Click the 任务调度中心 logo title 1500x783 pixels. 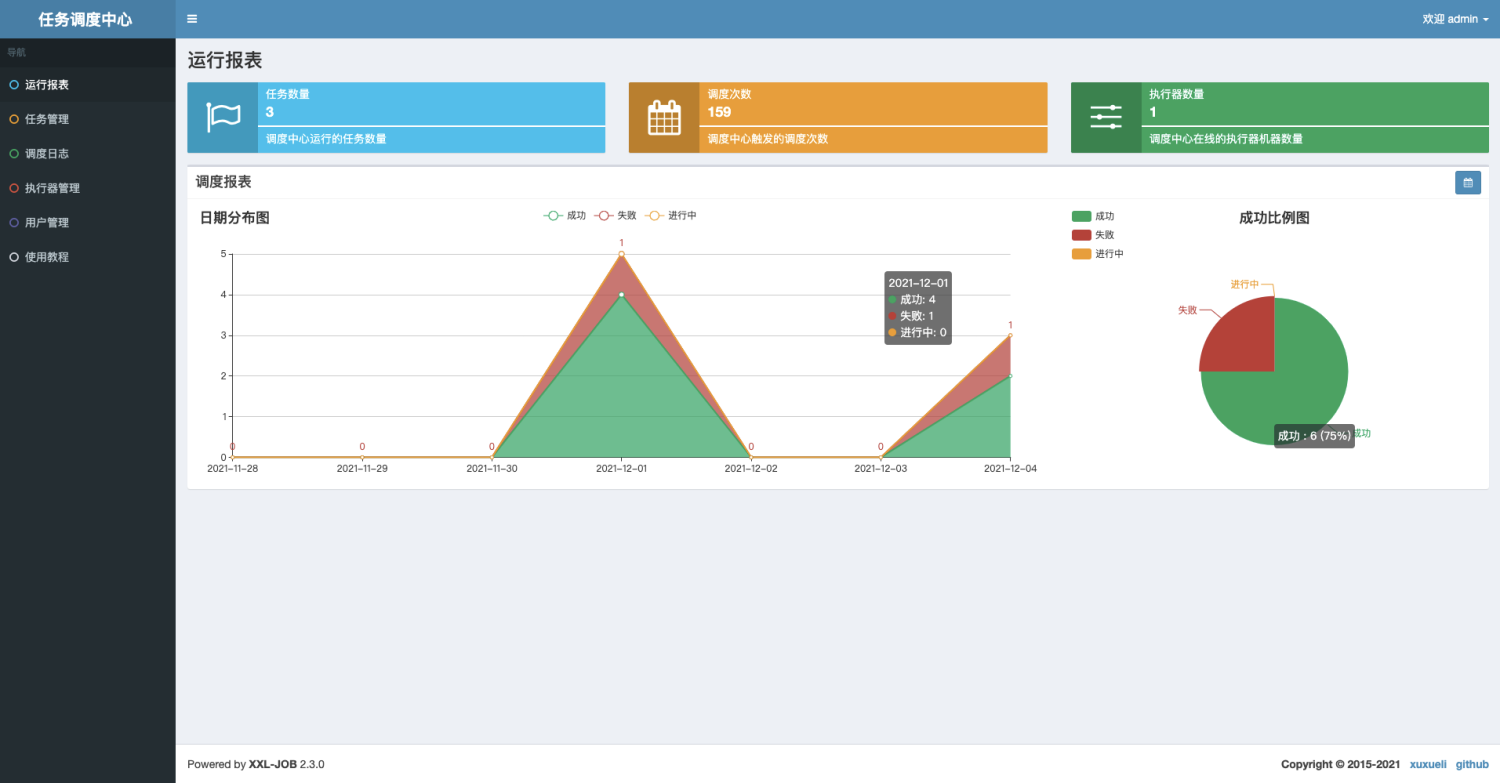coord(85,19)
